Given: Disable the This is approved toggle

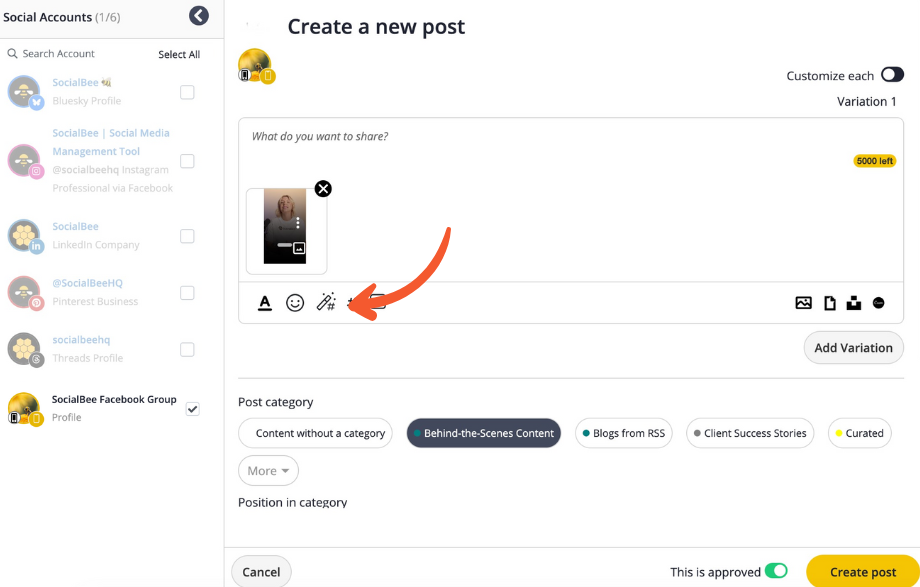Looking at the screenshot, I should coord(776,572).
